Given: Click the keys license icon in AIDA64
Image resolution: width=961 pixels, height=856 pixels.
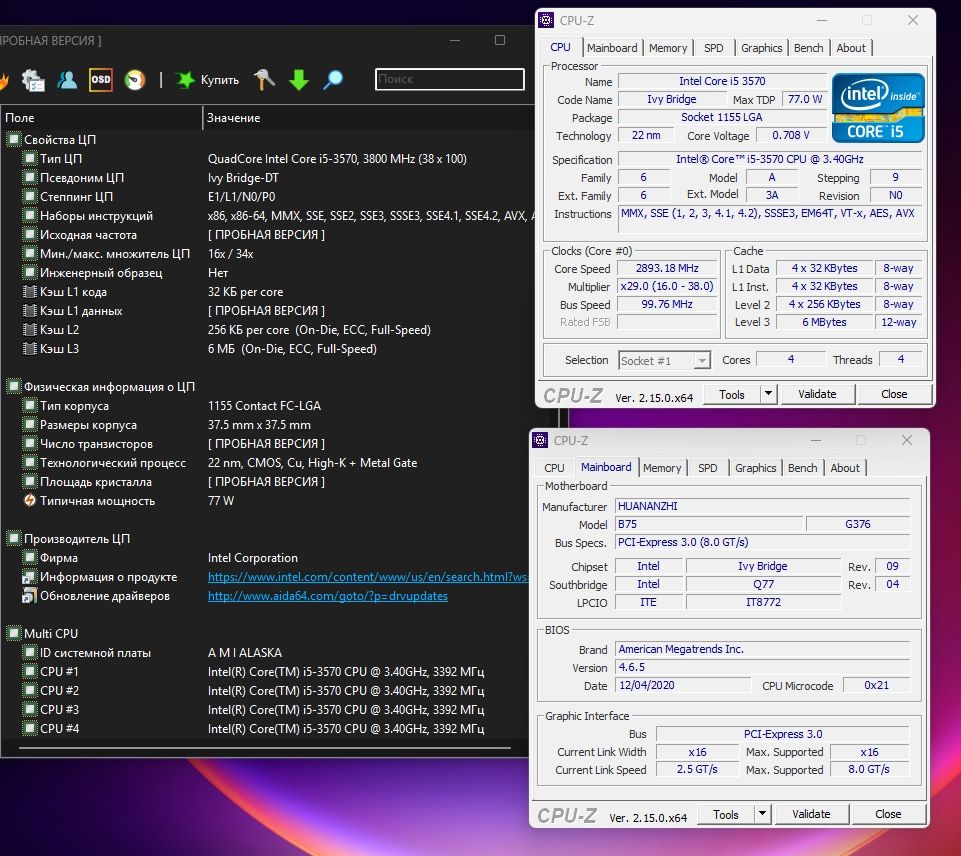Looking at the screenshot, I should pos(265,80).
